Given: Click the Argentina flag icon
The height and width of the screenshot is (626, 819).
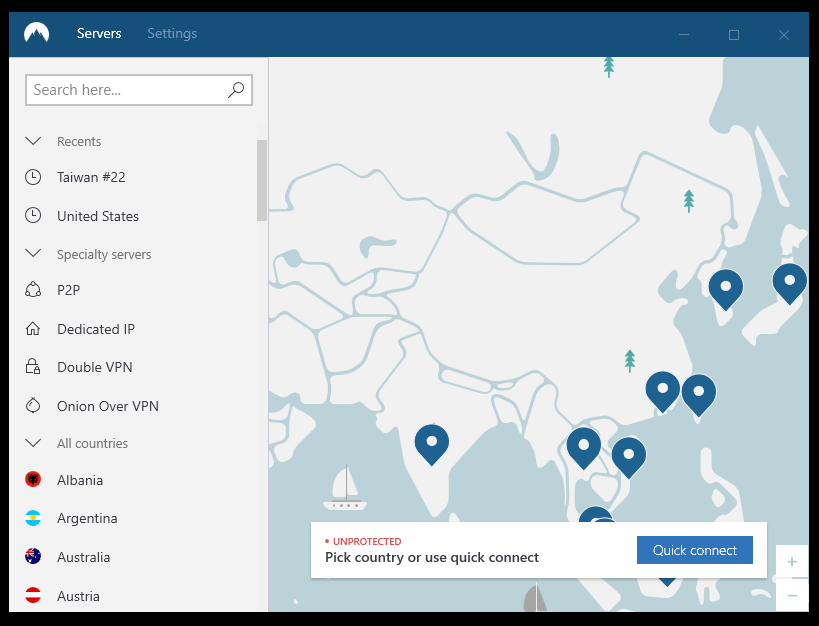Looking at the screenshot, I should [33, 518].
